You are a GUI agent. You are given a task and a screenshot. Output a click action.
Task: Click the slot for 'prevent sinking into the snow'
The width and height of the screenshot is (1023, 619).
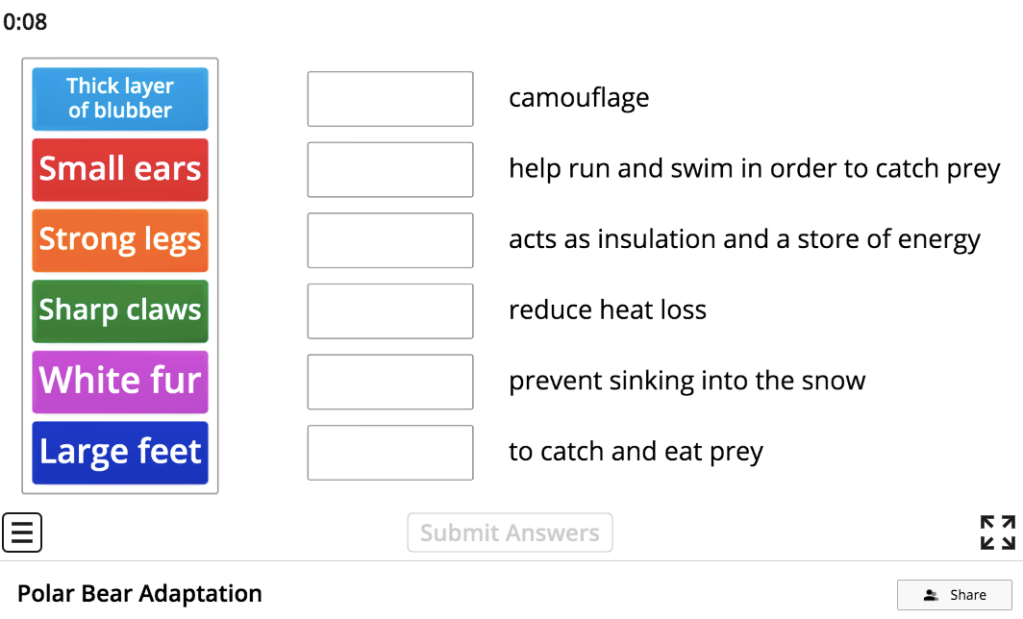[x=390, y=381]
